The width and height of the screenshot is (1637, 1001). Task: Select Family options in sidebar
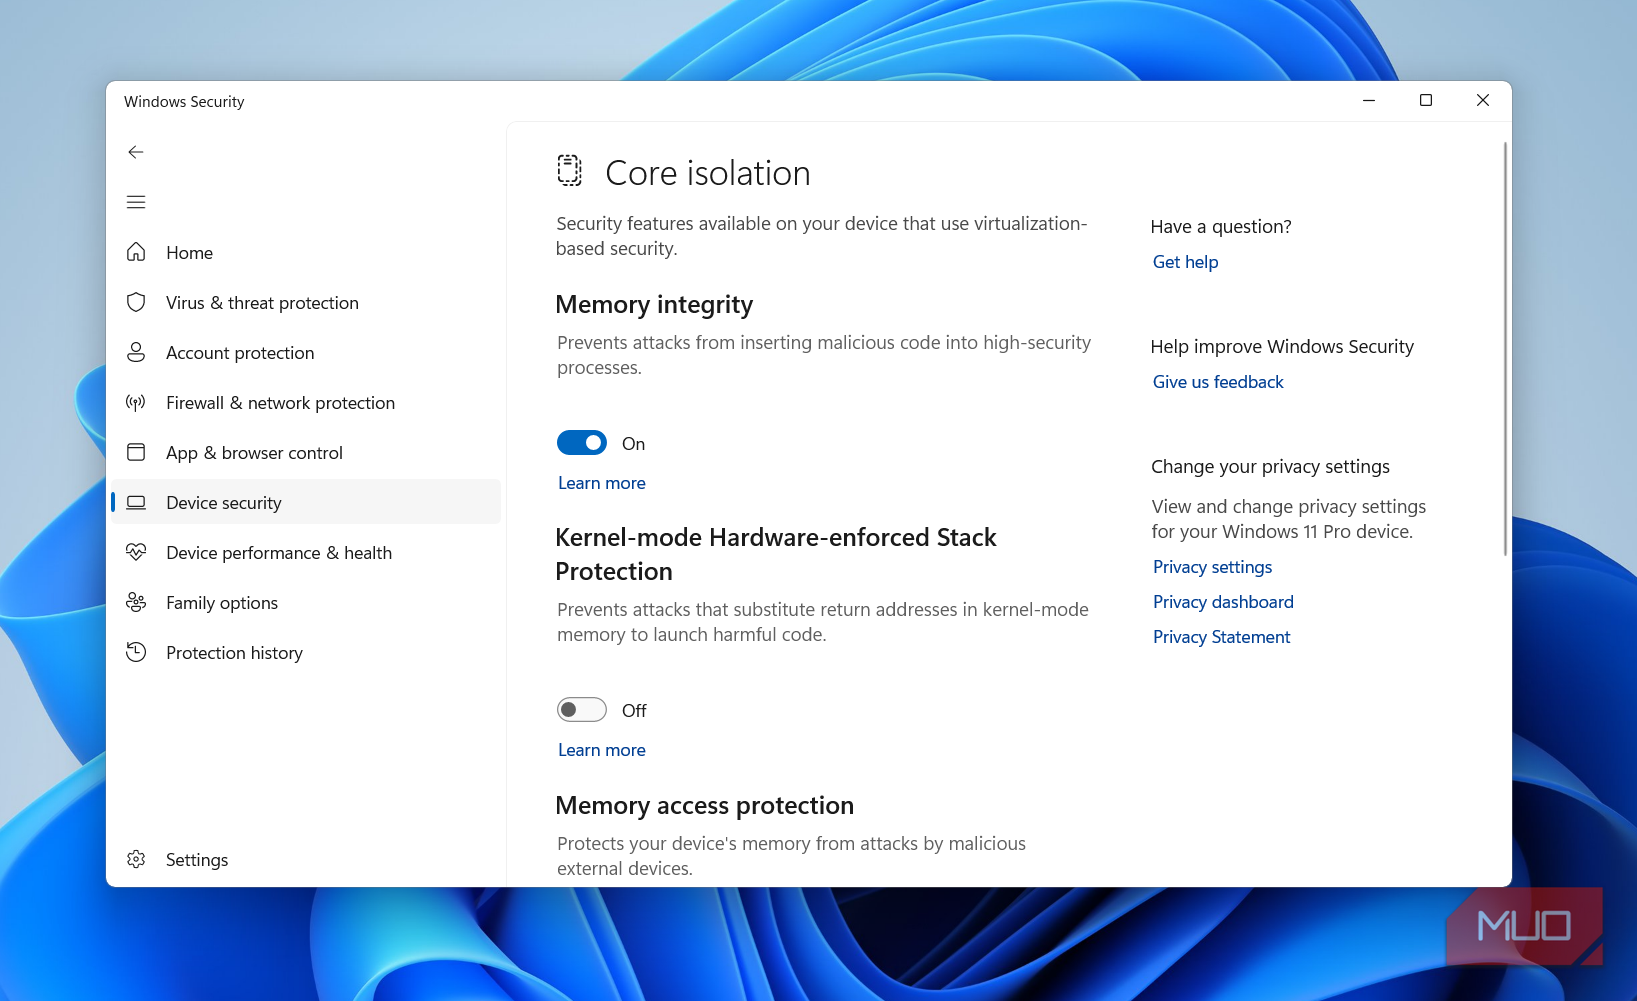click(306, 602)
